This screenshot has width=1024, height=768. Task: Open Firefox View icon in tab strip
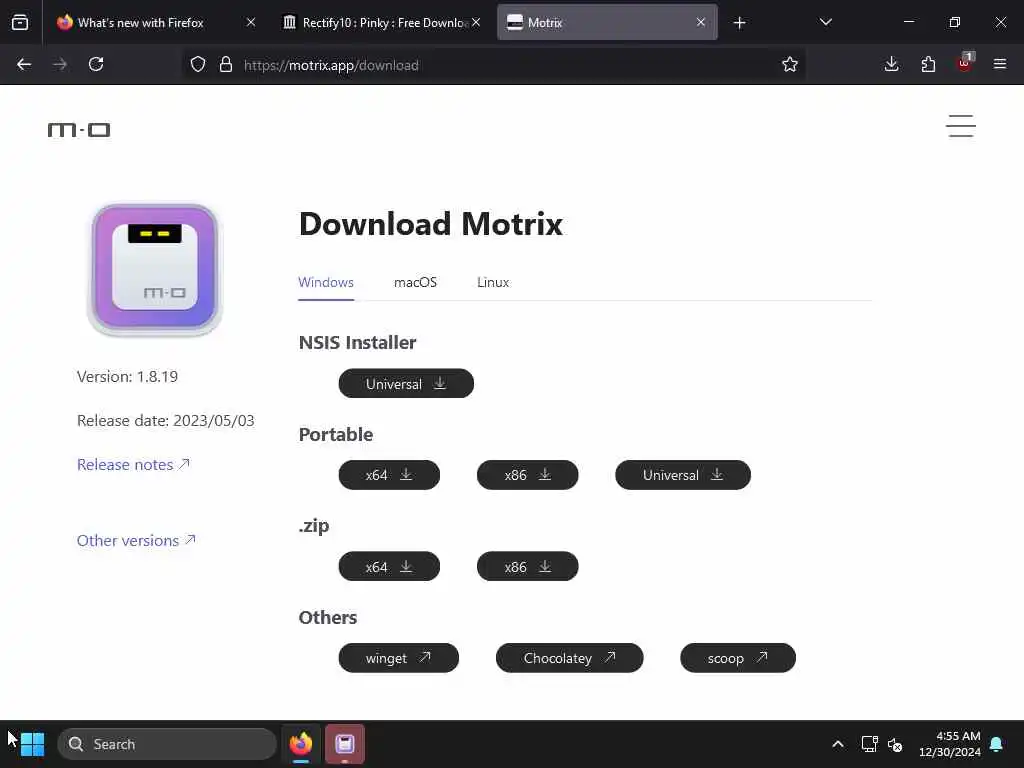click(x=20, y=23)
